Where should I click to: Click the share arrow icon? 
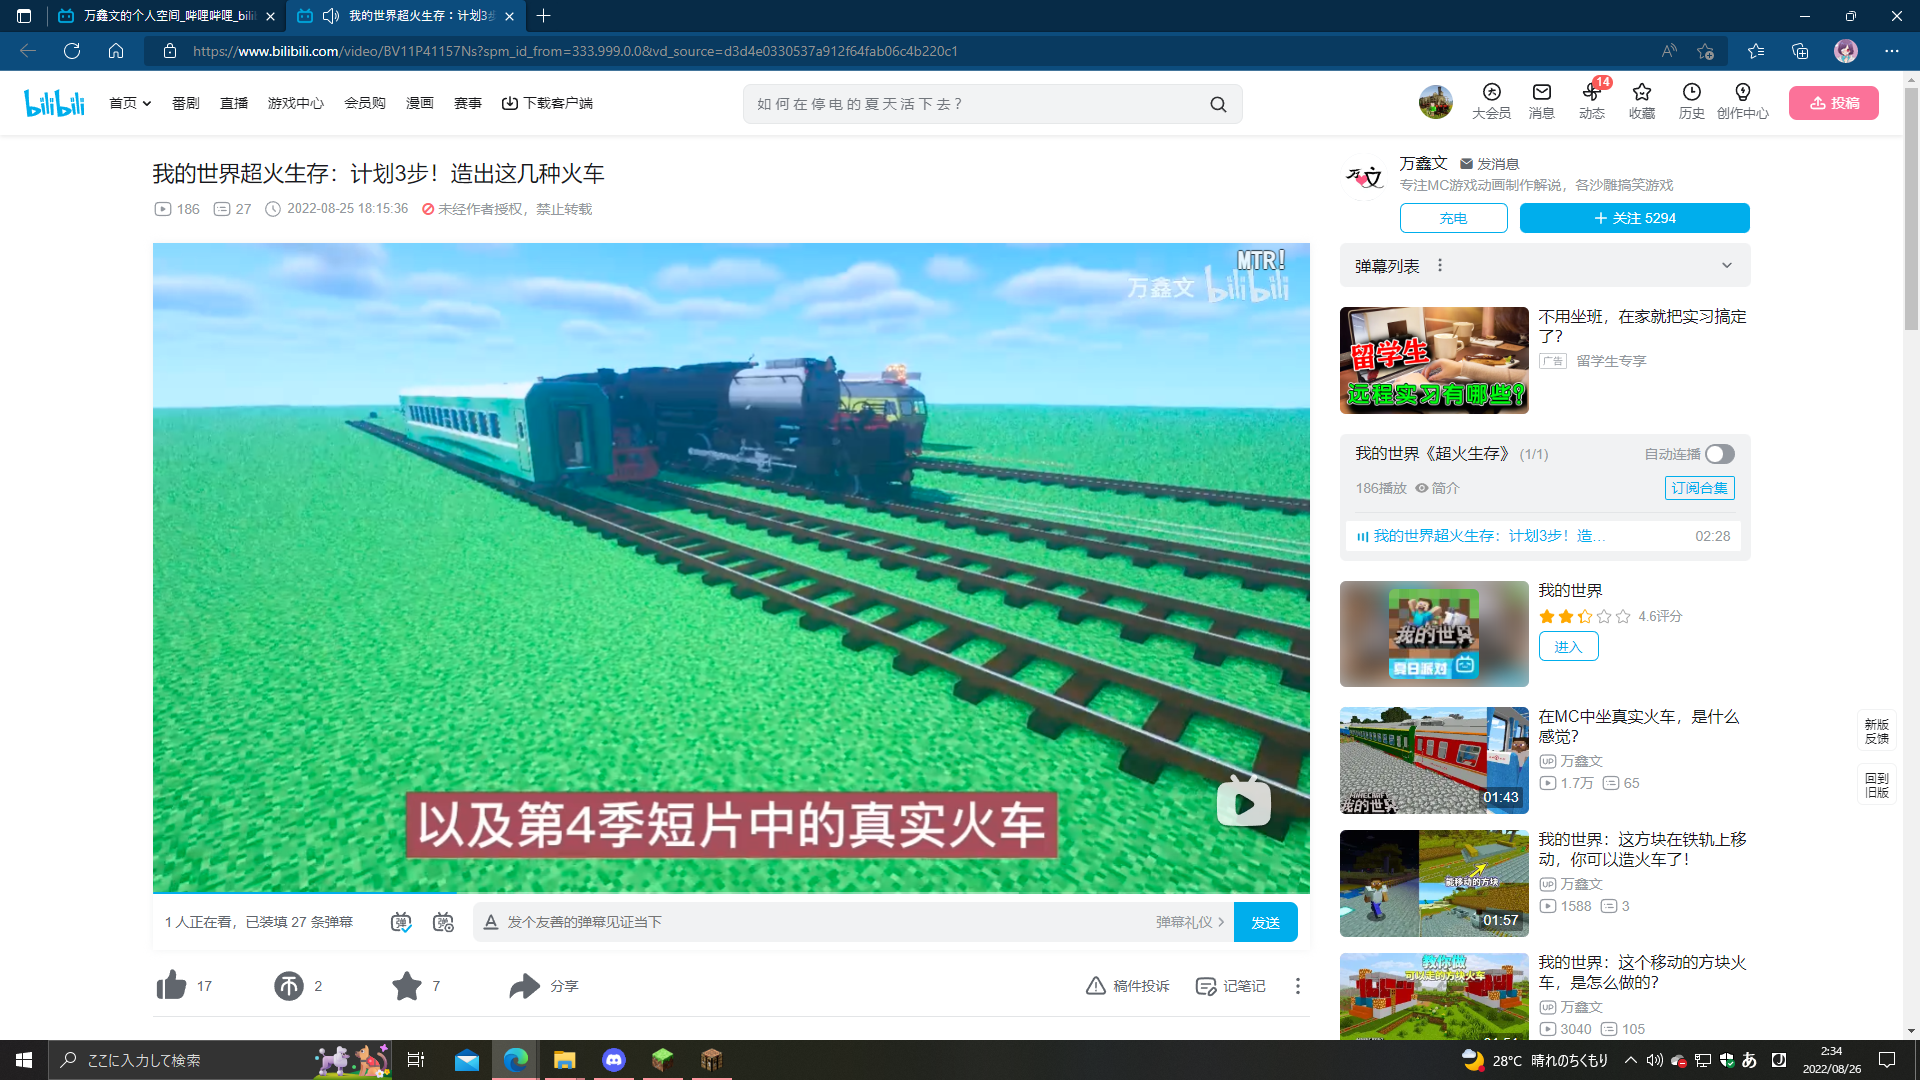pyautogui.click(x=524, y=986)
